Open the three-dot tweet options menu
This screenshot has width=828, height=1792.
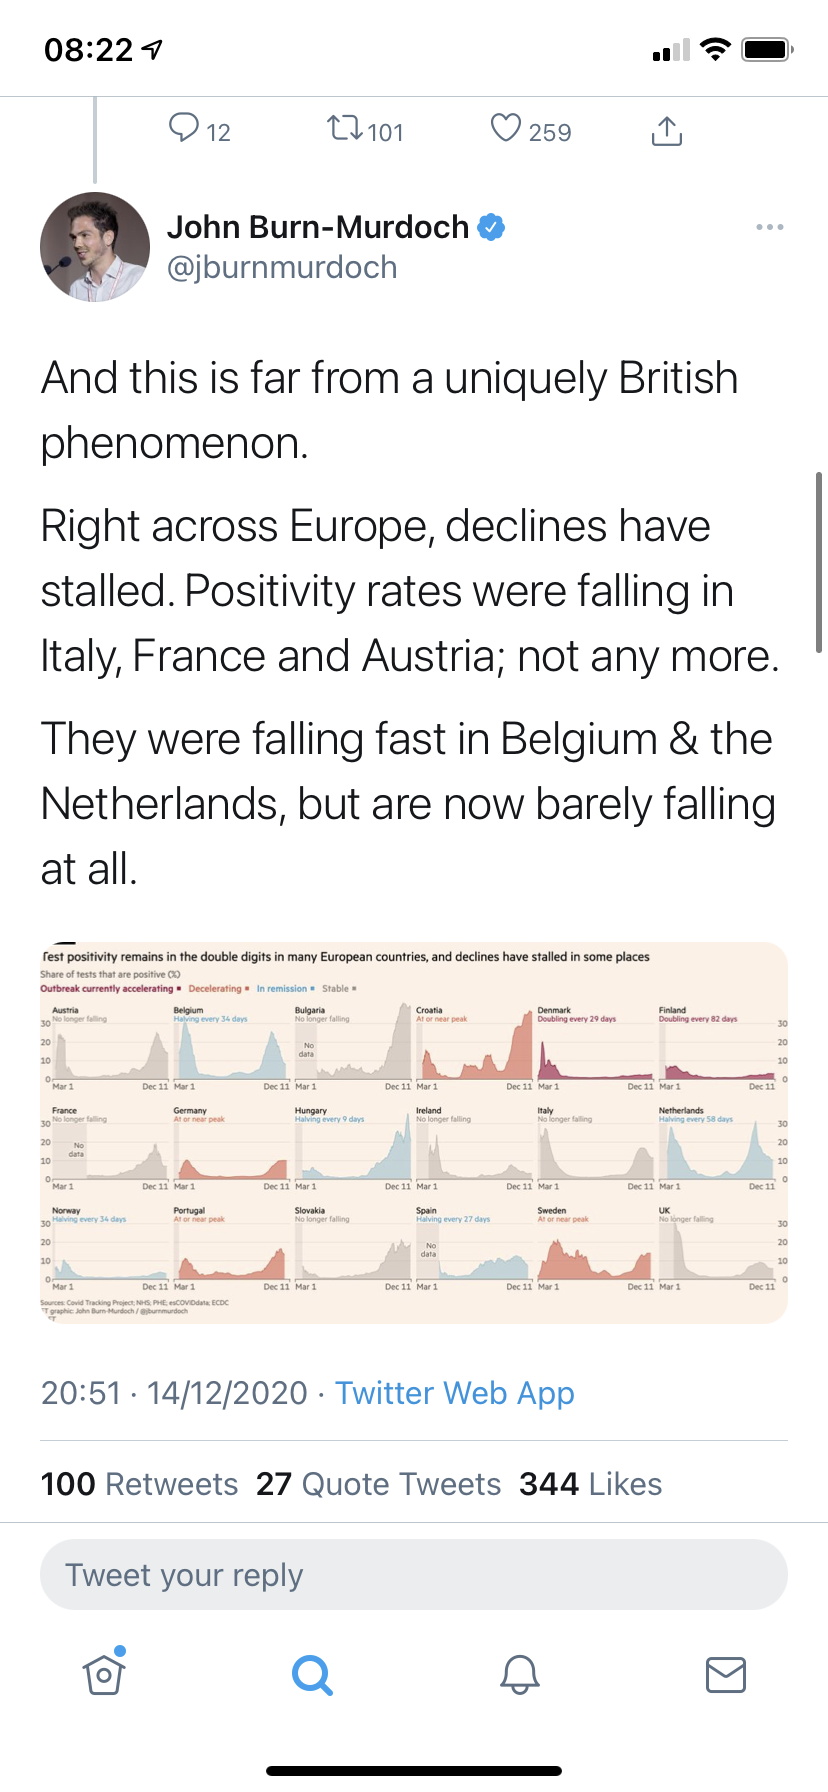pos(770,227)
